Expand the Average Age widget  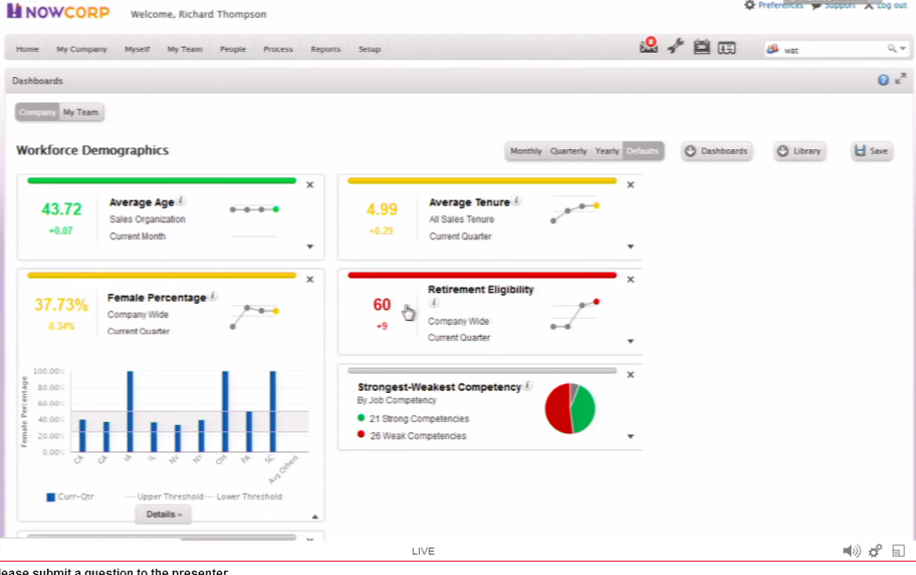(310, 247)
